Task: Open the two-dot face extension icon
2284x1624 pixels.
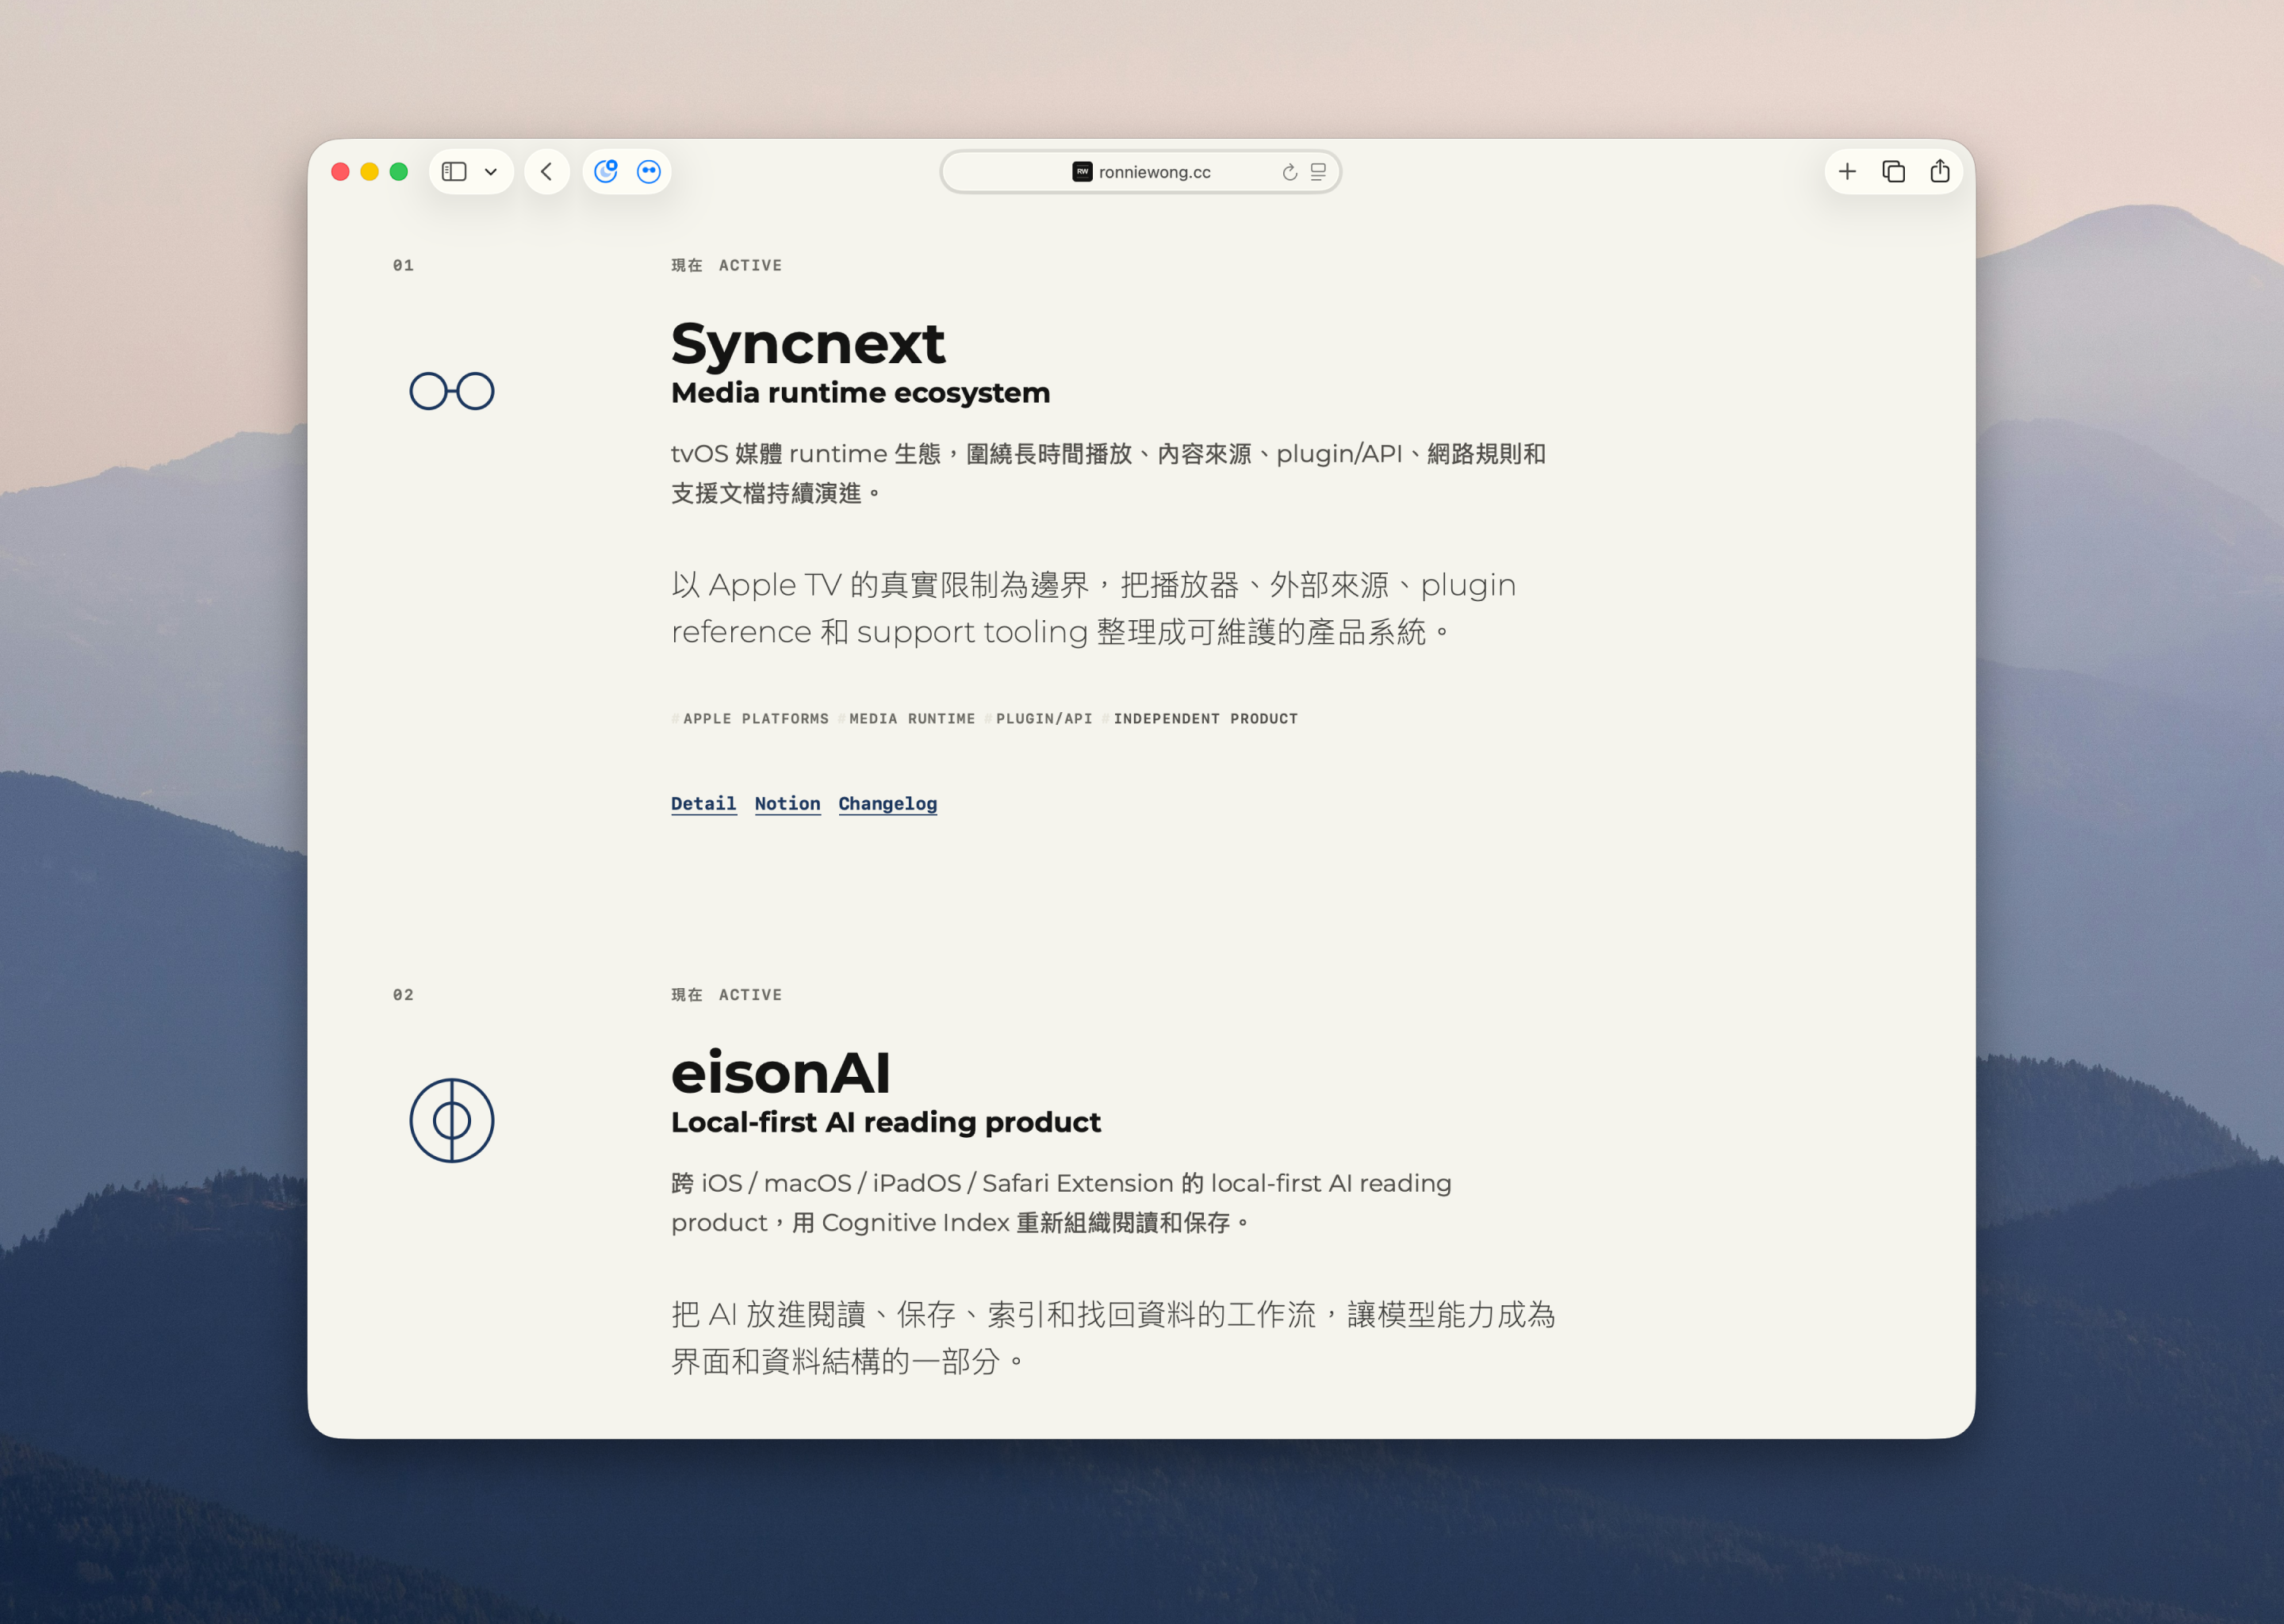Action: pos(649,172)
